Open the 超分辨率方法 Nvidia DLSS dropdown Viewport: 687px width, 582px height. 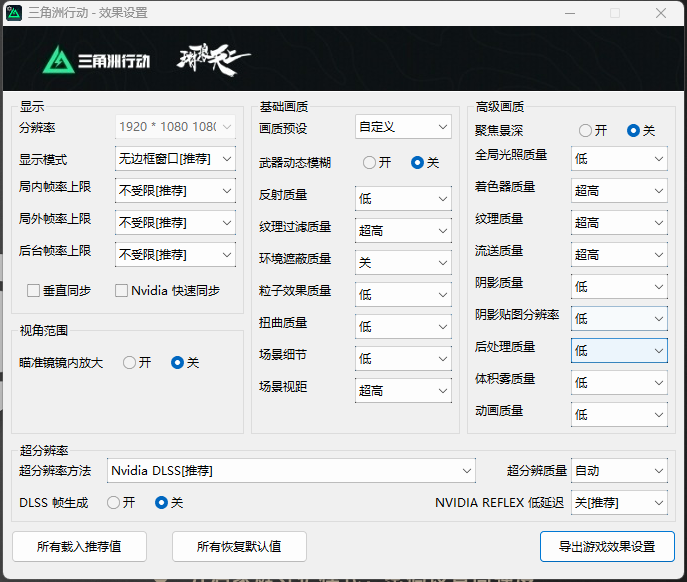click(291, 471)
